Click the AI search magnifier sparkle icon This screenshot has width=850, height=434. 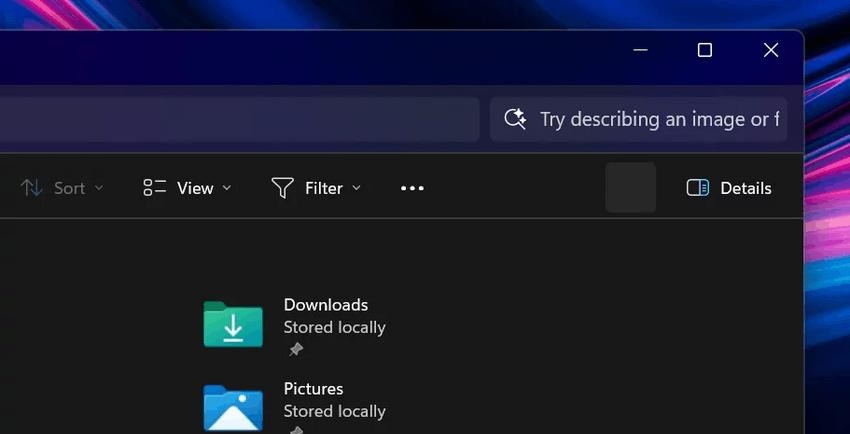515,119
